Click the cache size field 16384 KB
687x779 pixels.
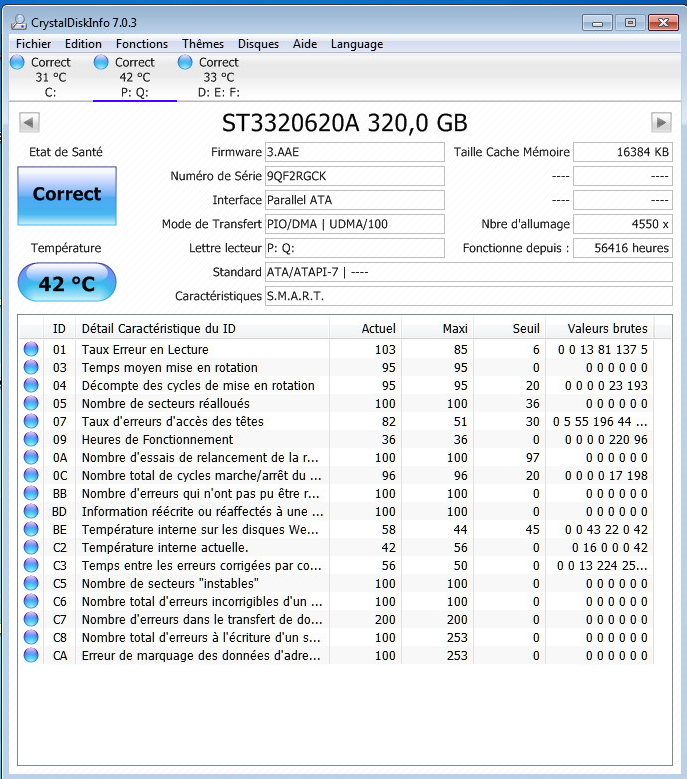pyautogui.click(x=623, y=152)
